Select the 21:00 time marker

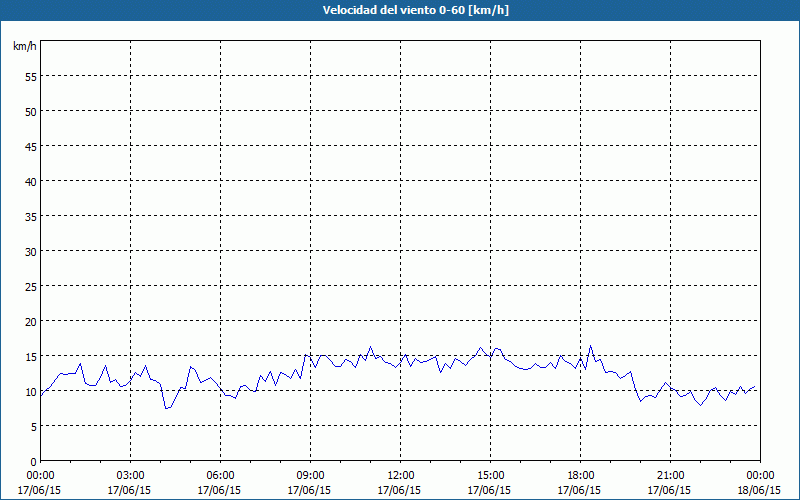click(670, 476)
